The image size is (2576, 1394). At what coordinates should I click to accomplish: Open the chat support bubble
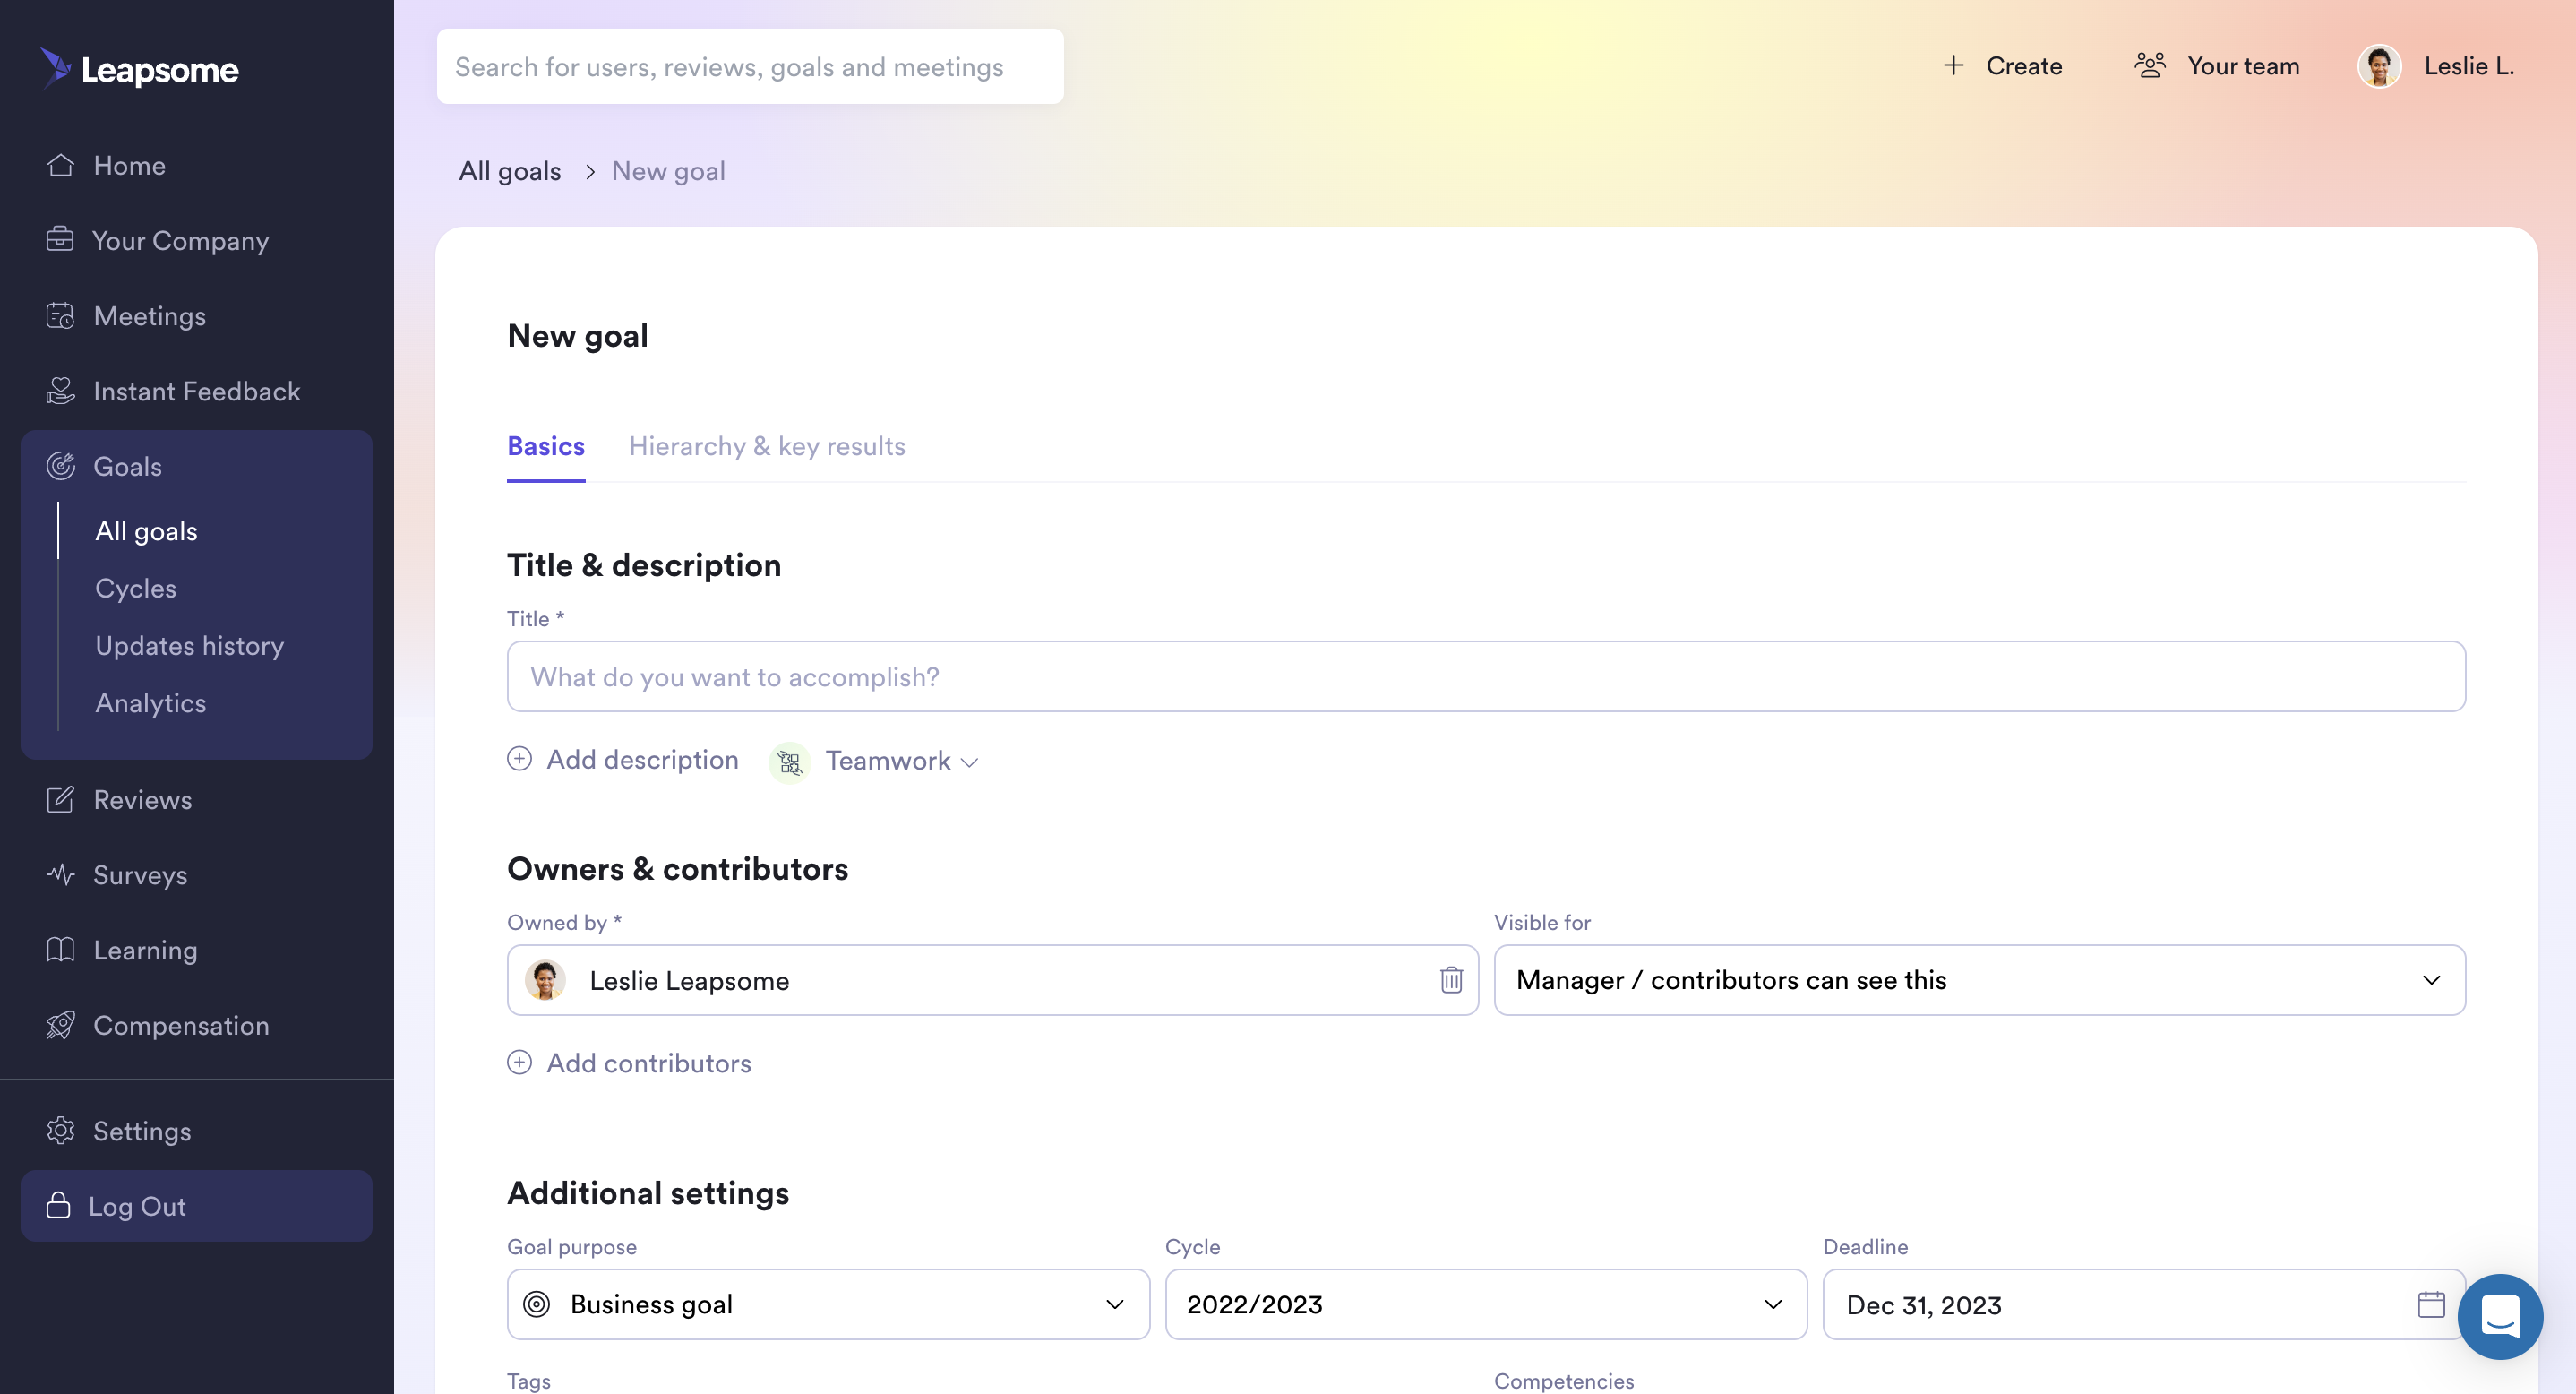2500,1316
